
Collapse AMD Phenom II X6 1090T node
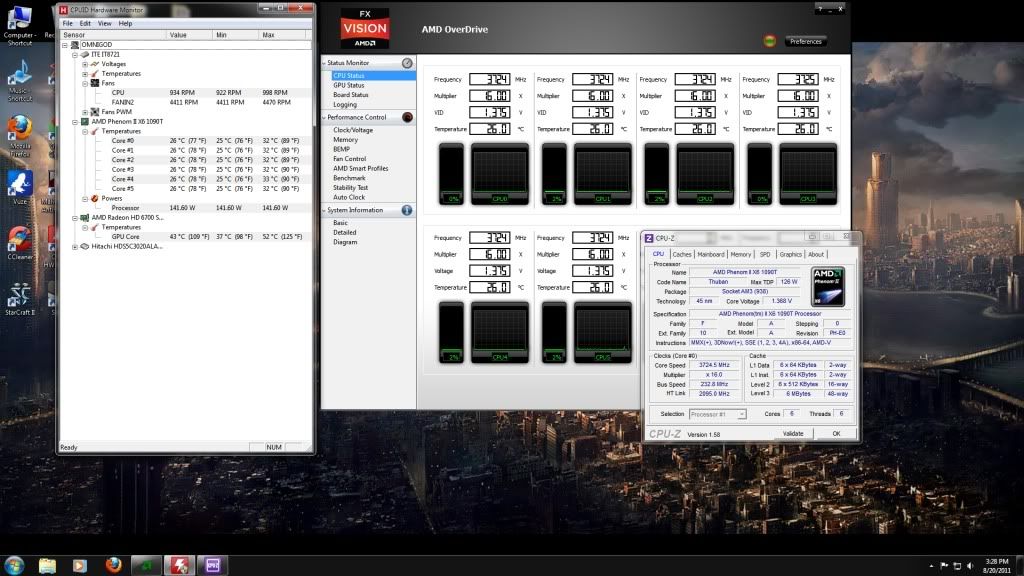75,121
